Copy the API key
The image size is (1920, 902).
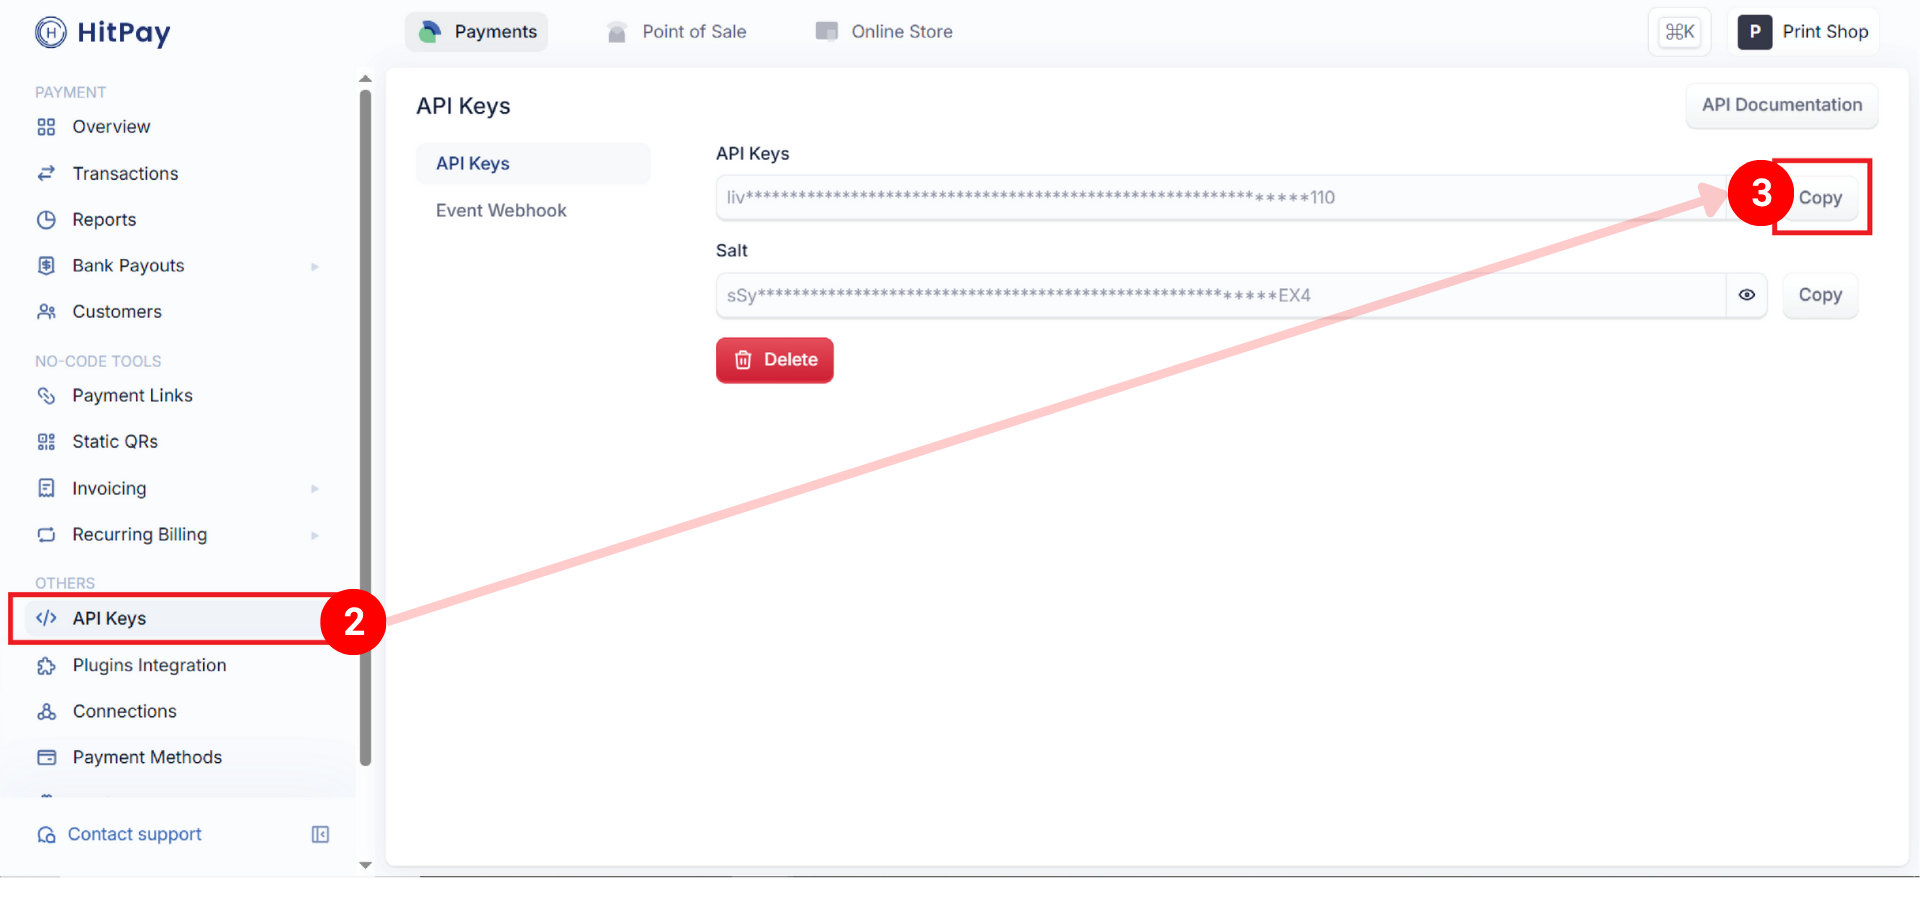tap(1819, 198)
